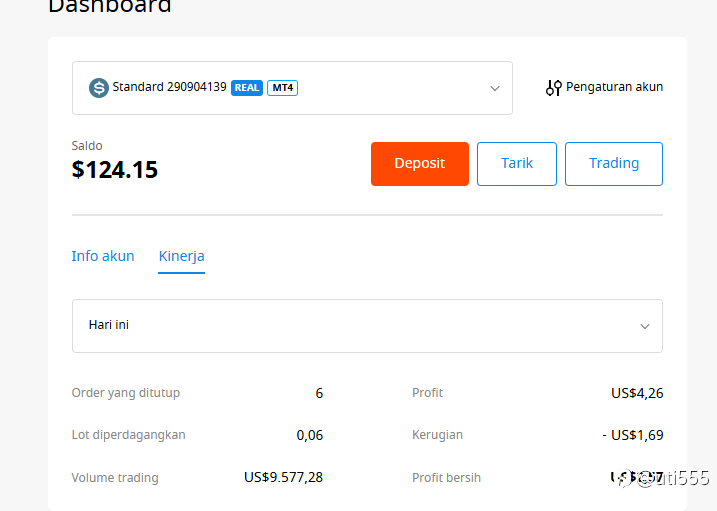Select the Kinerja tab
Screen dimensions: 717x511
click(181, 256)
